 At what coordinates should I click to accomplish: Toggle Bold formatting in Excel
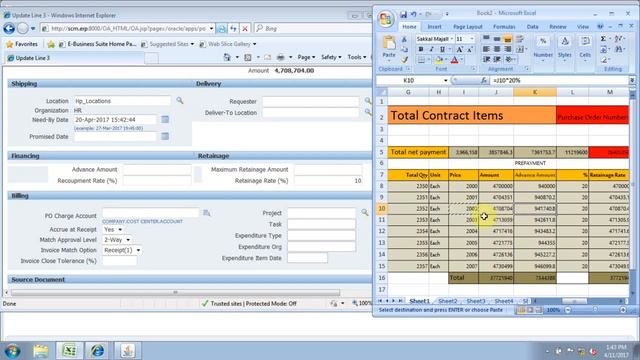click(x=421, y=49)
